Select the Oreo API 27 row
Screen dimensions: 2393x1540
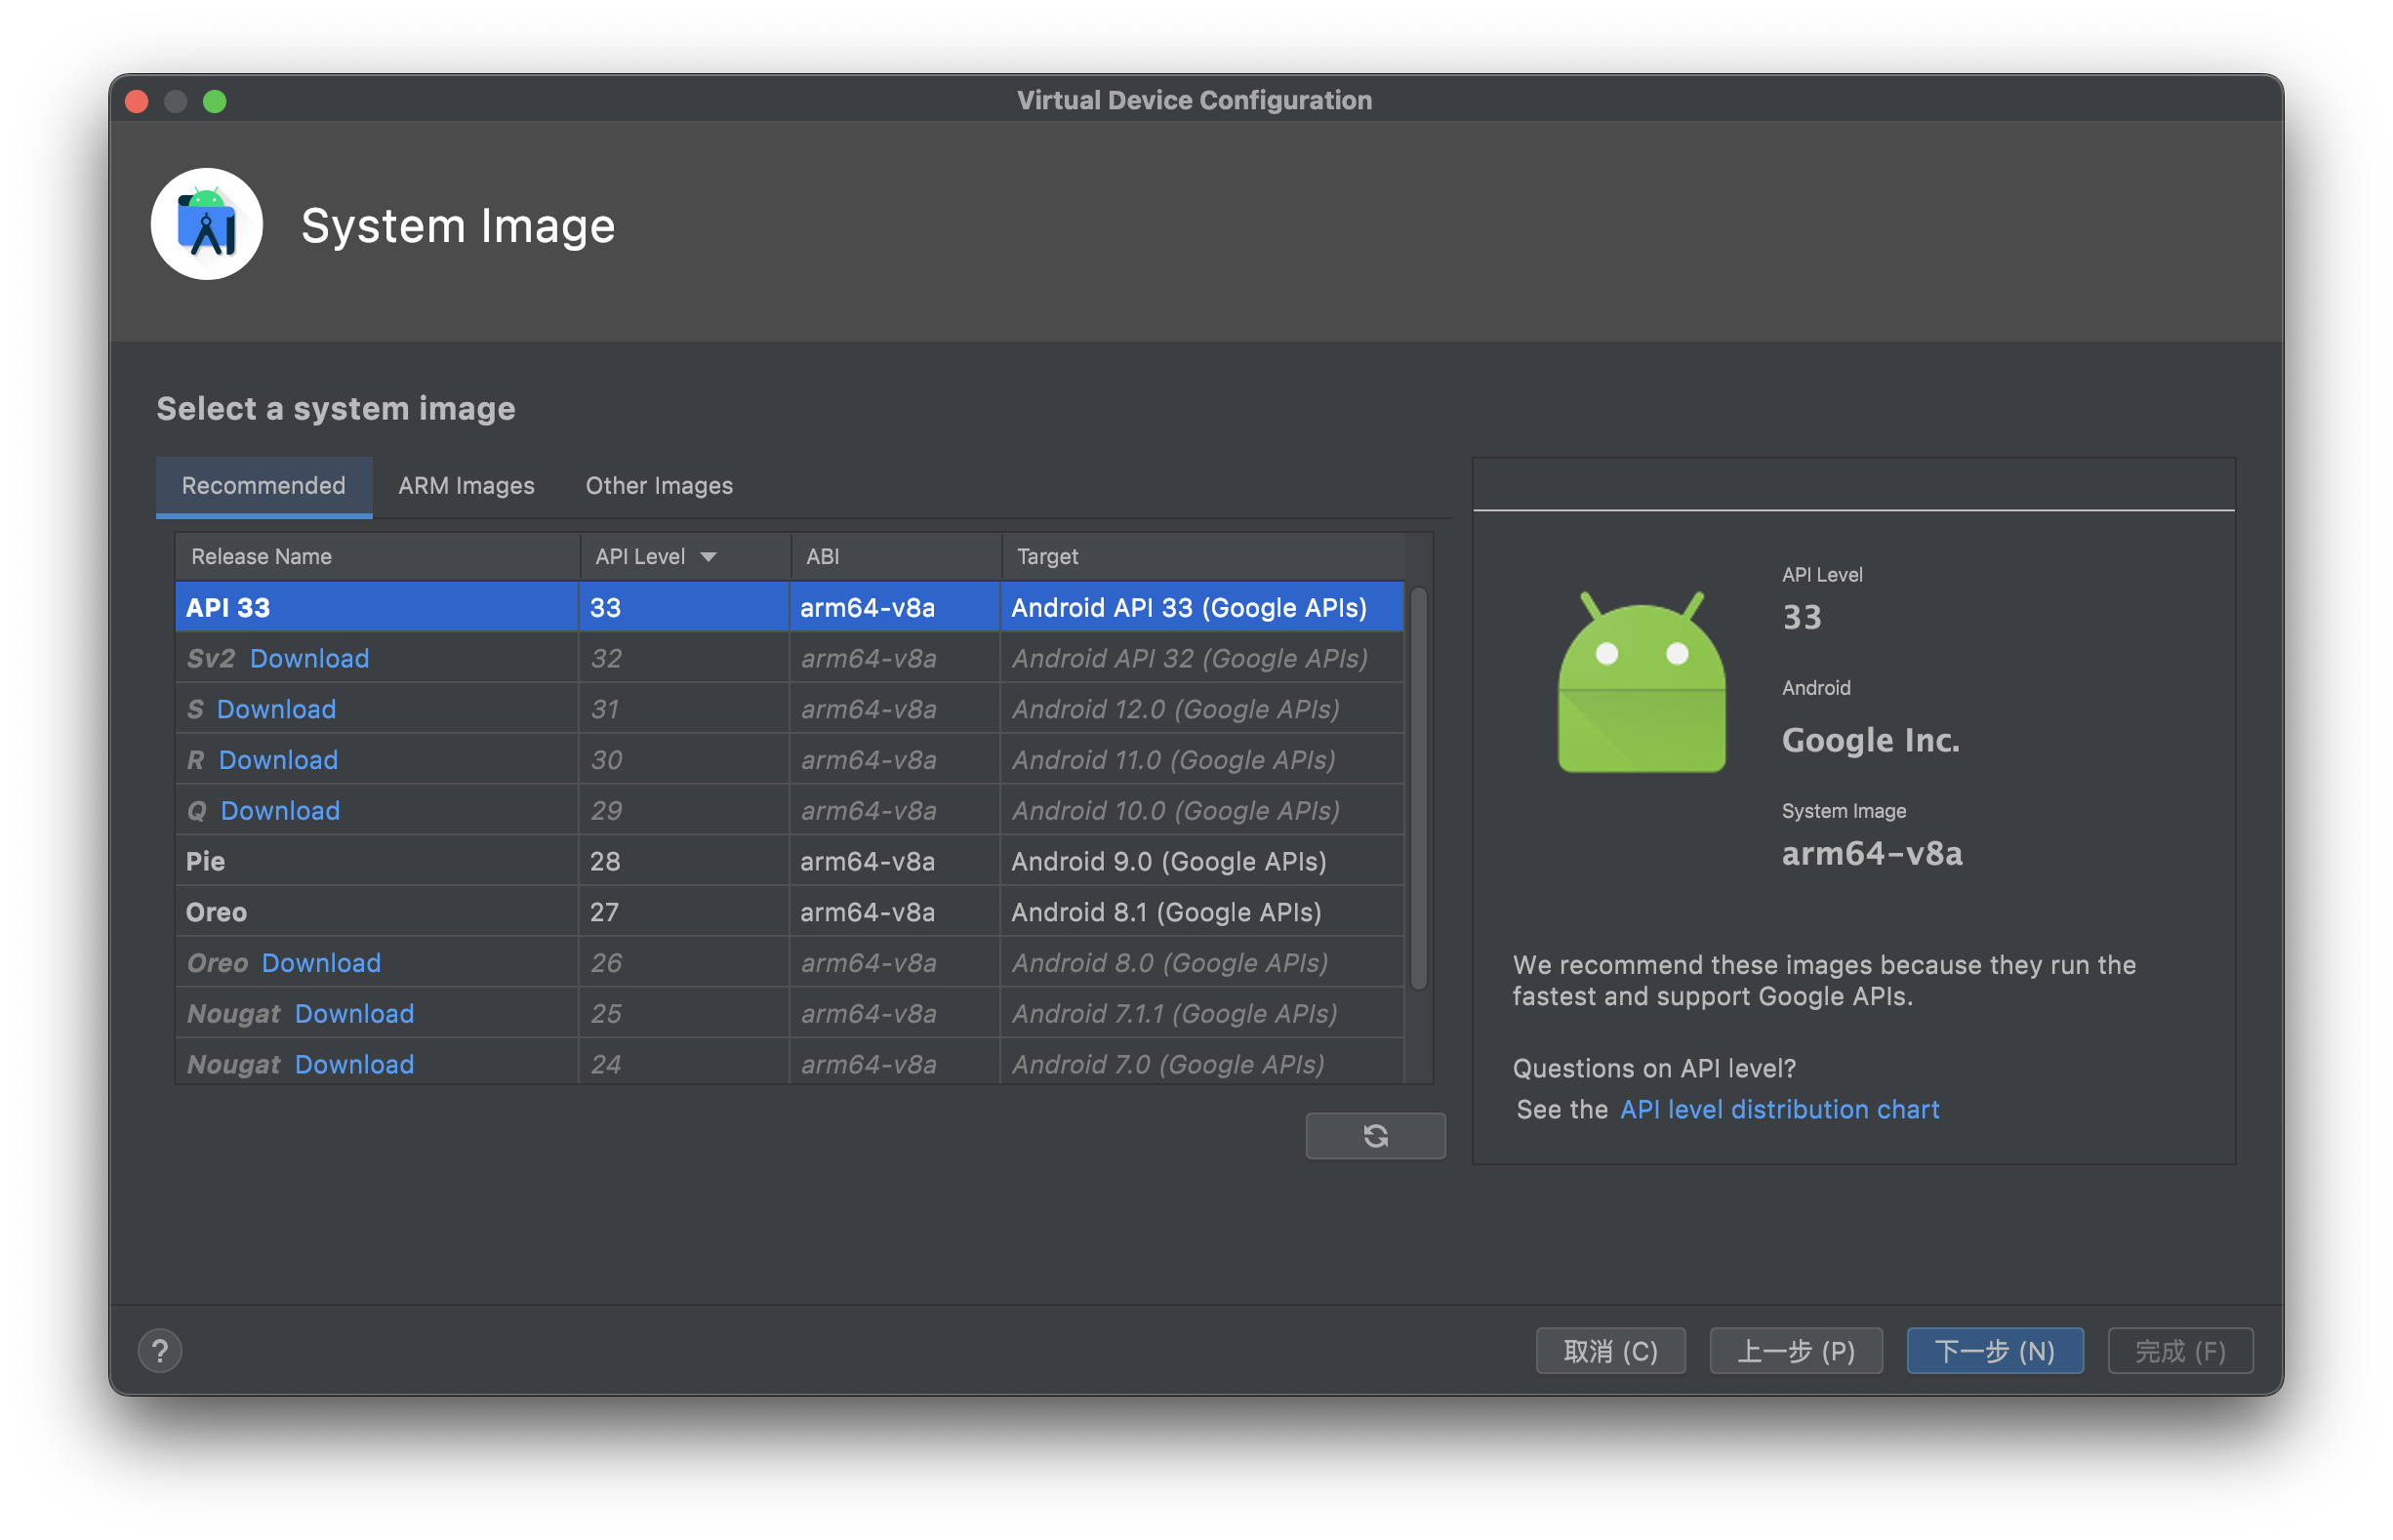click(x=789, y=912)
